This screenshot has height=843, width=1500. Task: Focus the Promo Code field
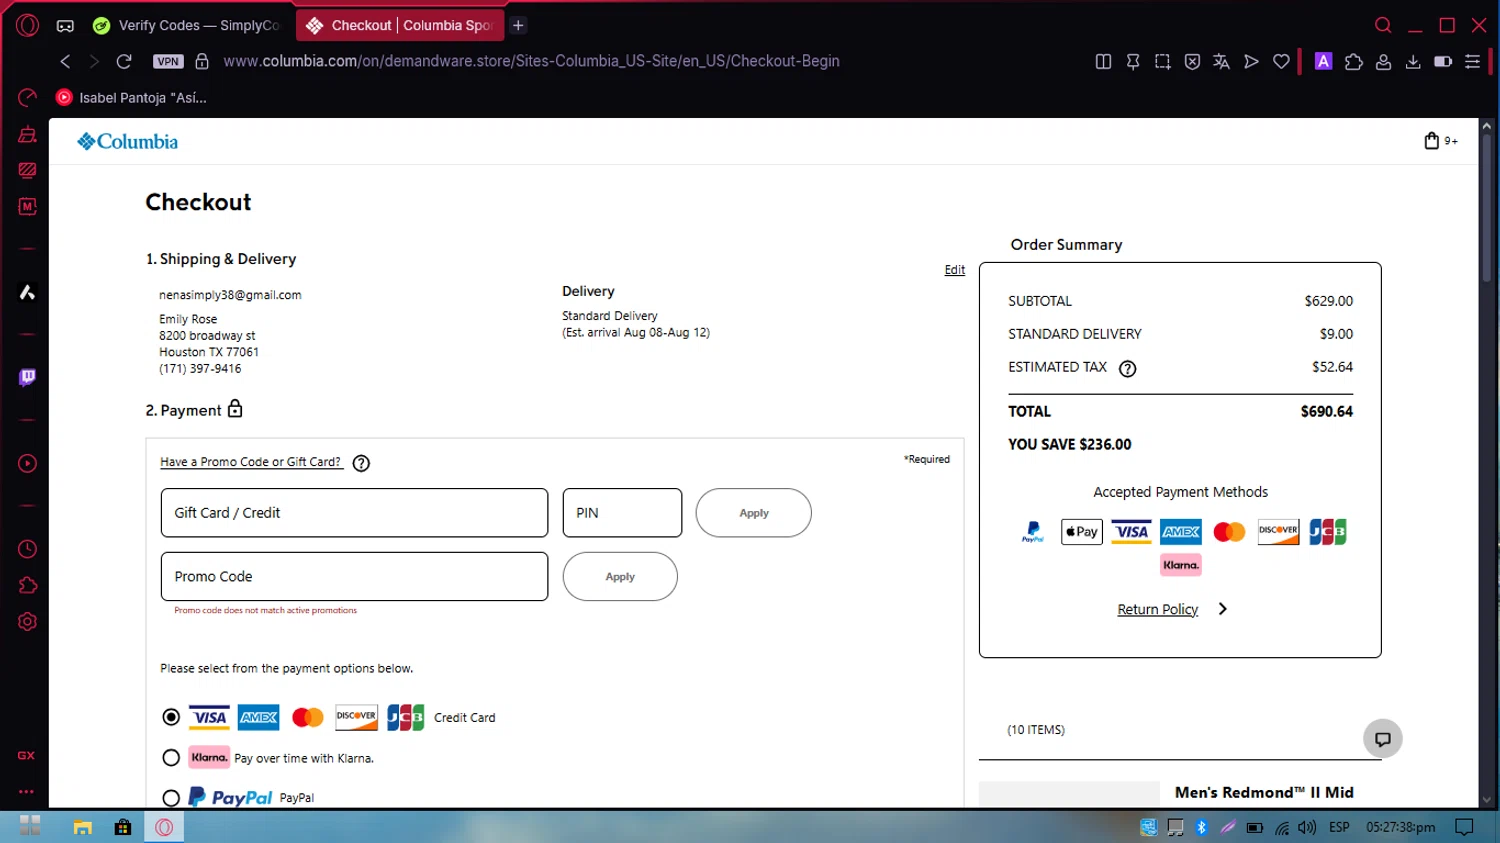point(354,577)
